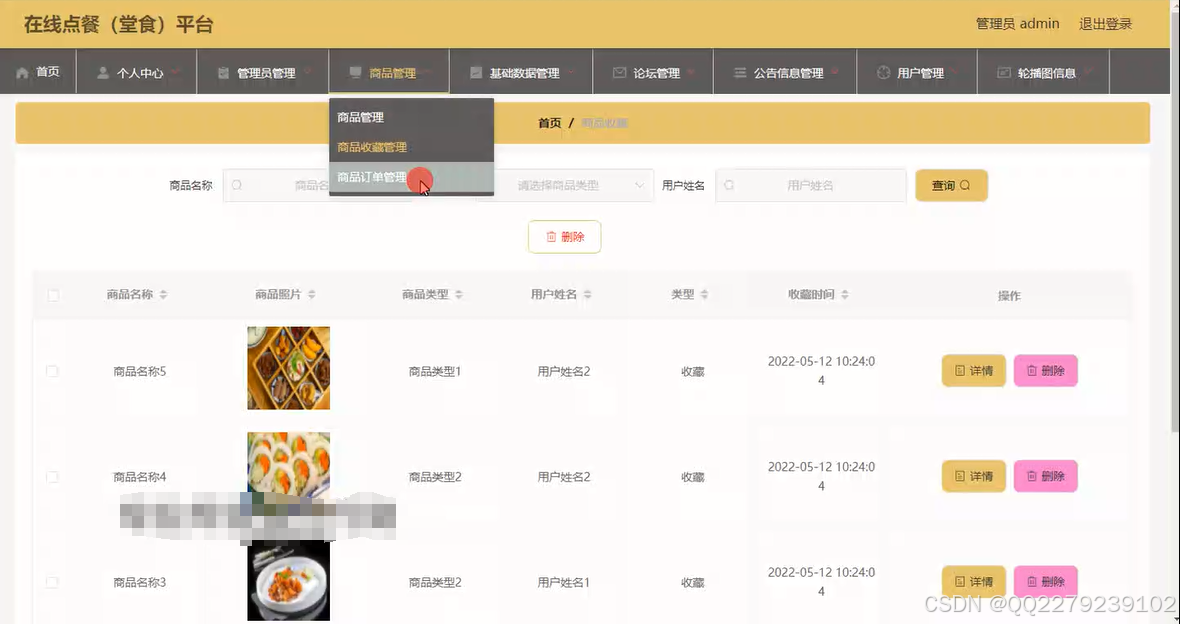Select 商品订单管理 from the submenu

tap(372, 176)
